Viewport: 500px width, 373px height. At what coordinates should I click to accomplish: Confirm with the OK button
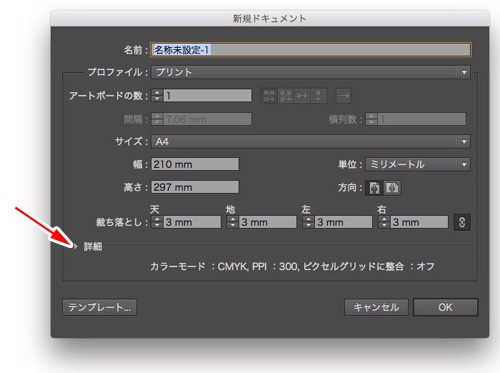[x=445, y=307]
